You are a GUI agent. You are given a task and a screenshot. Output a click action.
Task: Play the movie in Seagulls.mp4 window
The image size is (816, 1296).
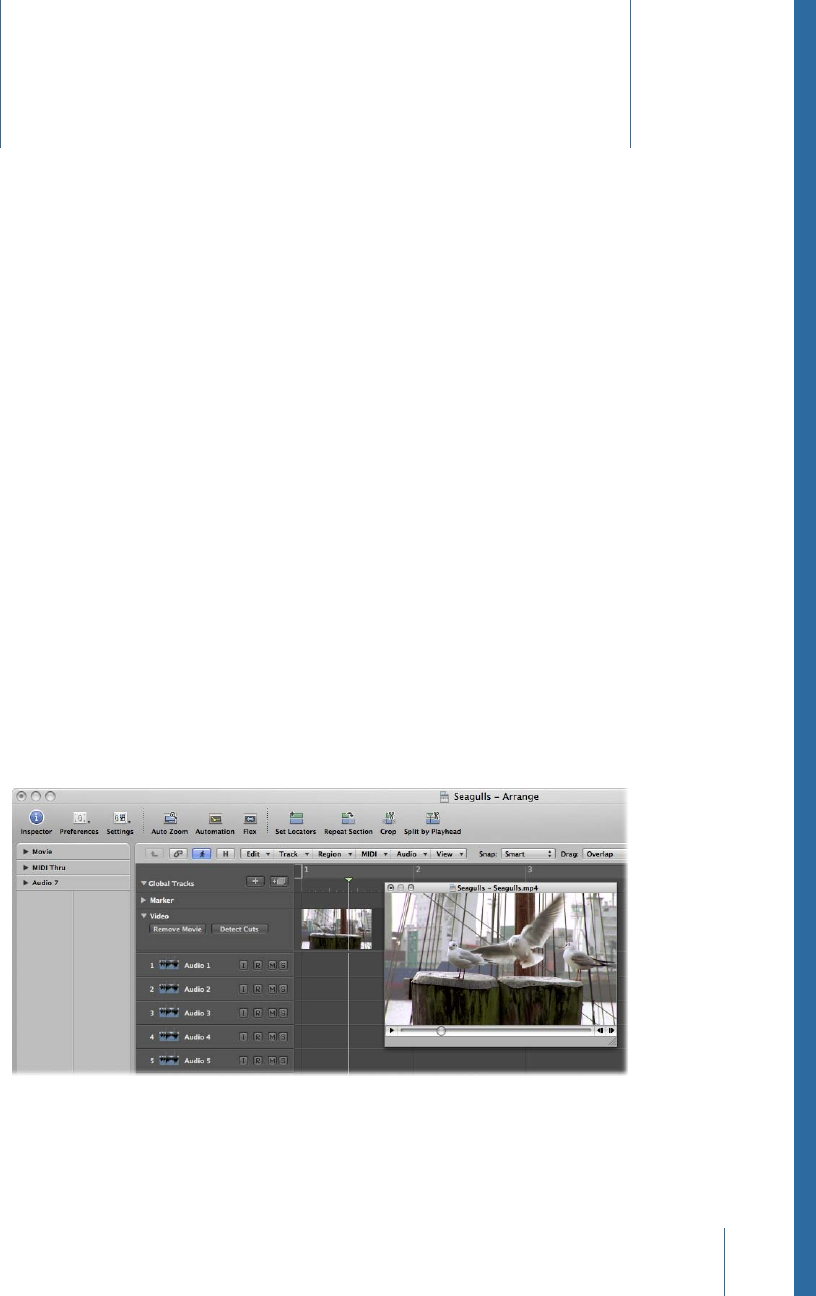point(392,1030)
